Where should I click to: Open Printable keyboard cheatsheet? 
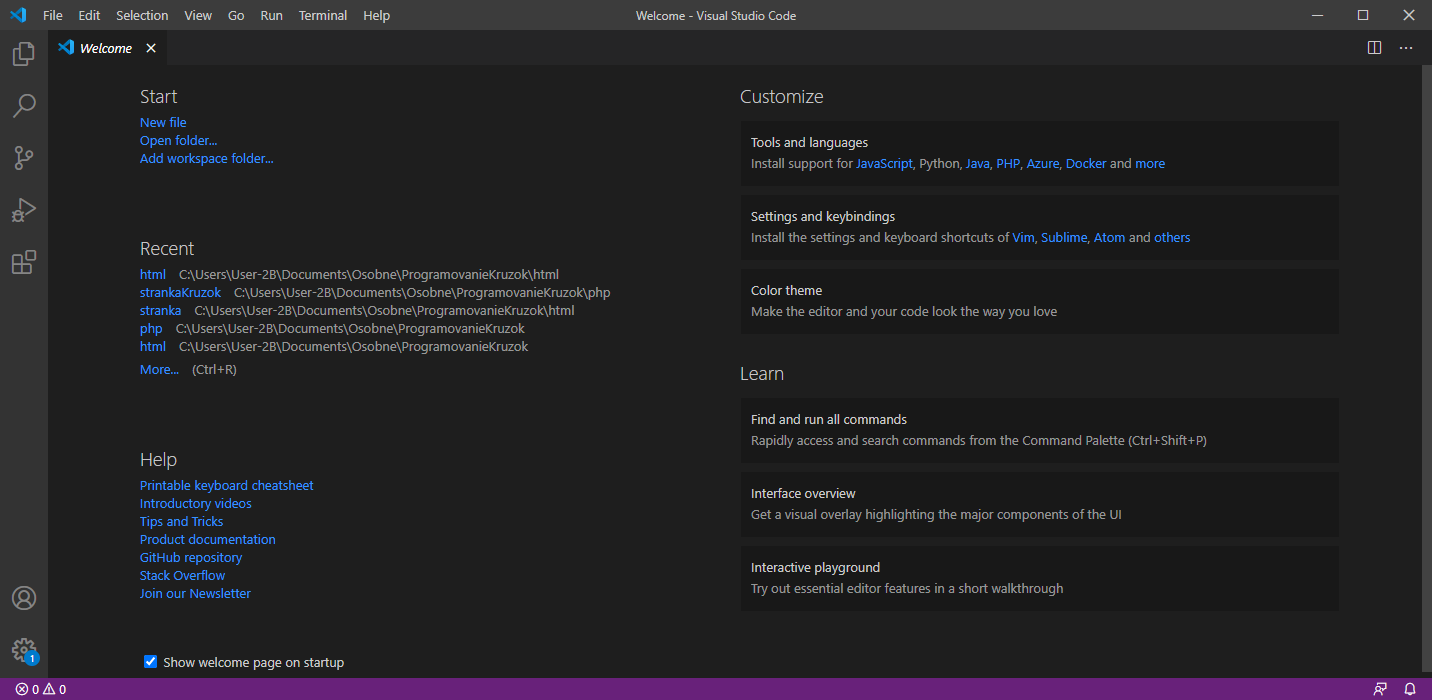tap(227, 486)
